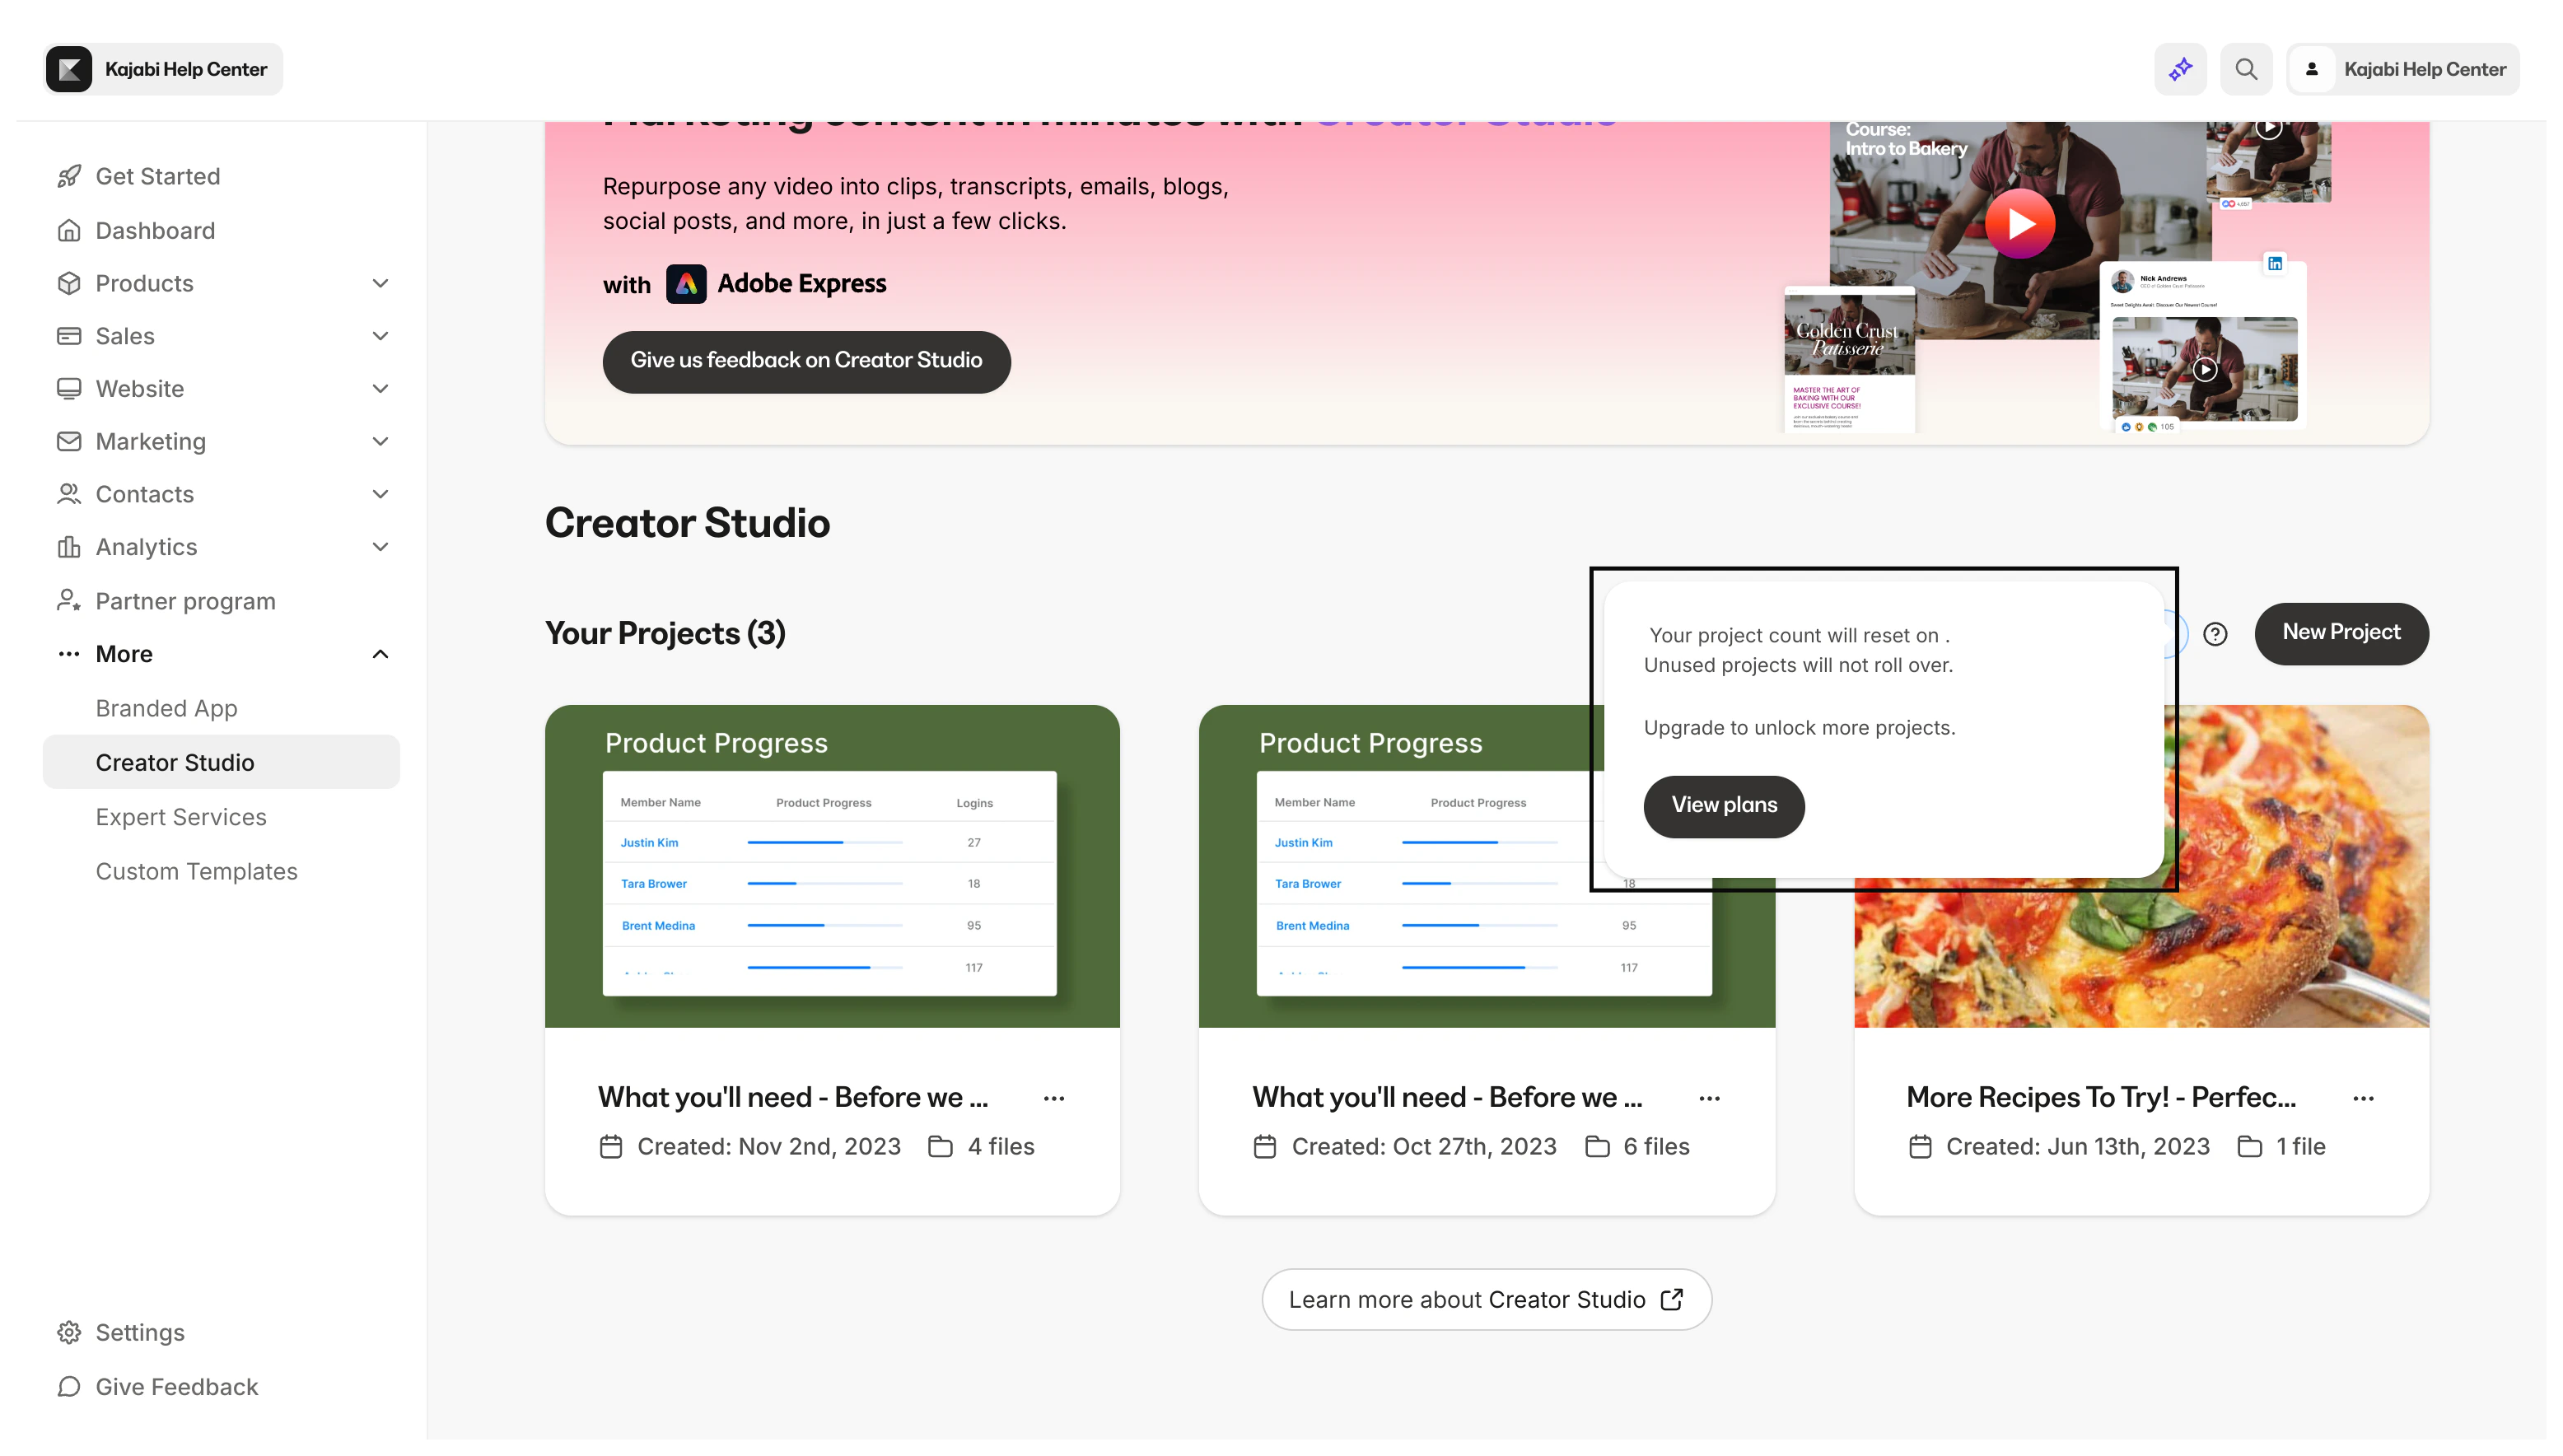The width and height of the screenshot is (2563, 1456).
Task: Open options menu for Oct 27th project
Action: tap(1709, 1098)
